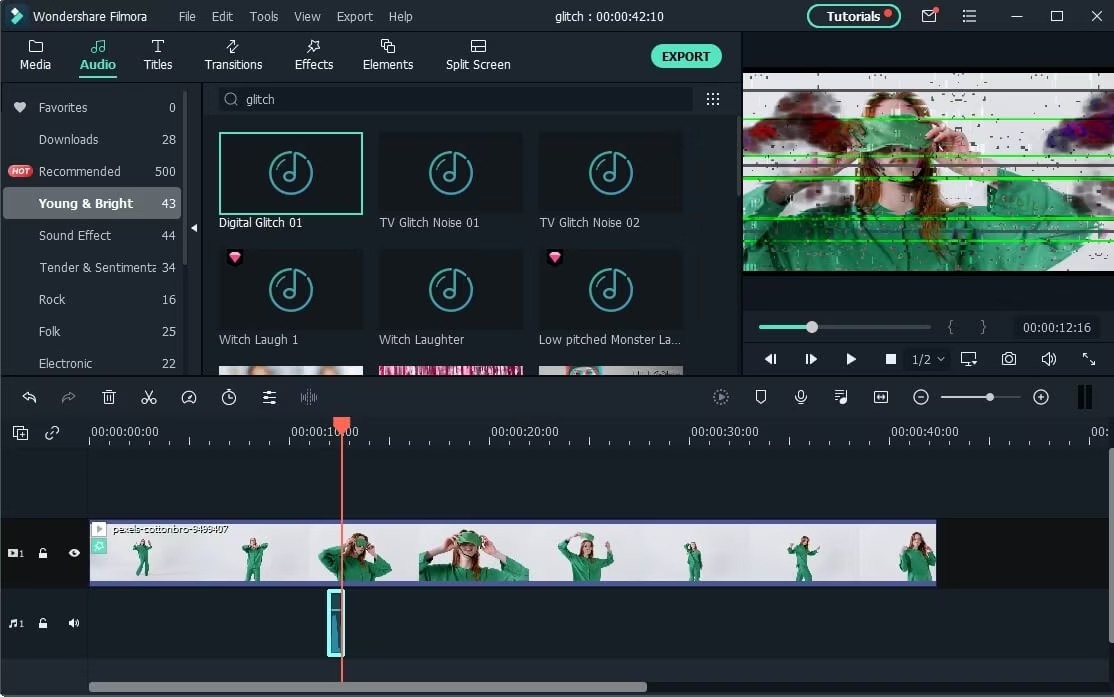The height and width of the screenshot is (697, 1114).
Task: Click the glitch search field
Action: [x=455, y=99]
